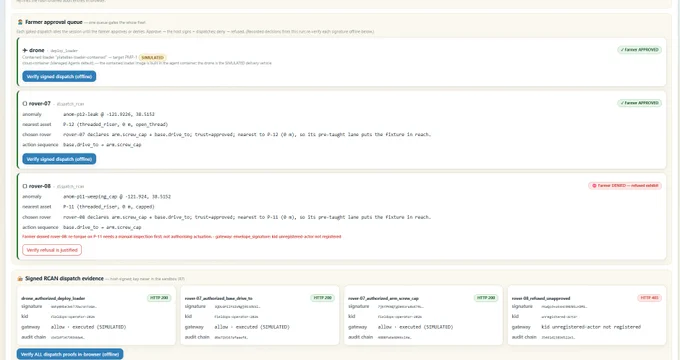The image size is (680, 360).
Task: Click the 'rover-08_refused_unapproved' evidence title
Action: 541,298
